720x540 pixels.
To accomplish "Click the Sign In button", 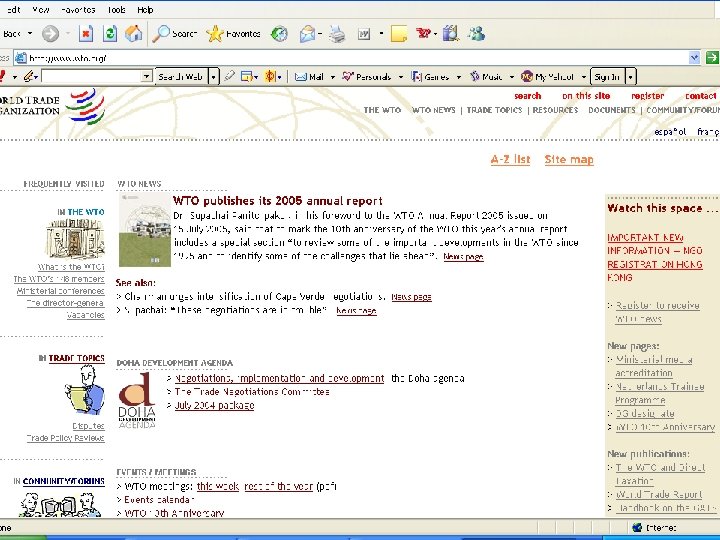I will point(608,77).
